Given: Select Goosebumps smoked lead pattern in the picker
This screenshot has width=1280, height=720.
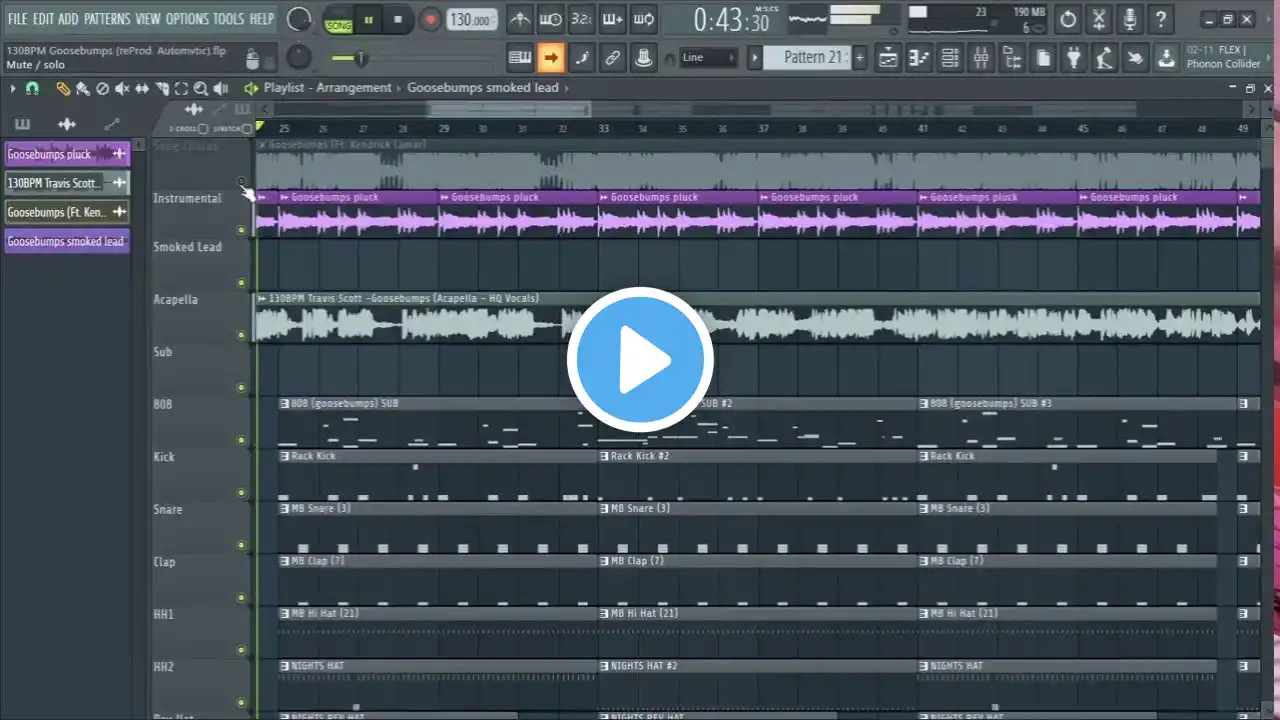Looking at the screenshot, I should pyautogui.click(x=67, y=241).
